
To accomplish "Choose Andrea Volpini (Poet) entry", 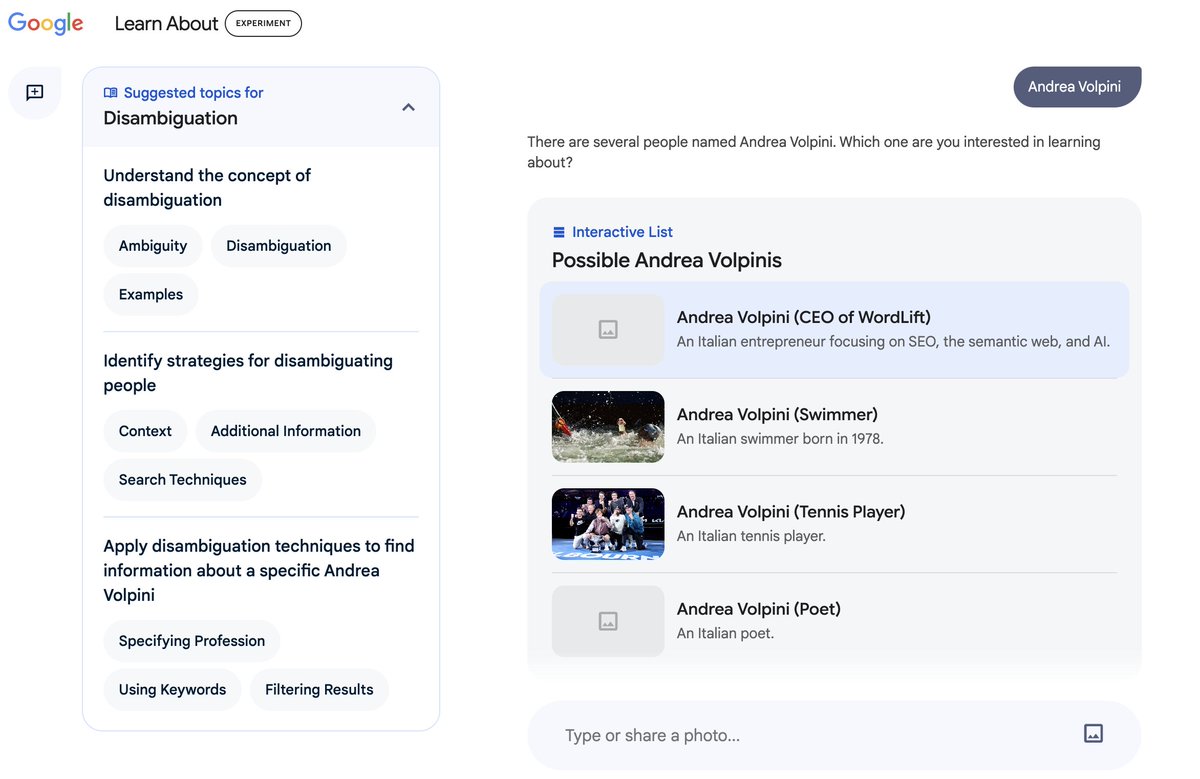I will click(x=834, y=621).
